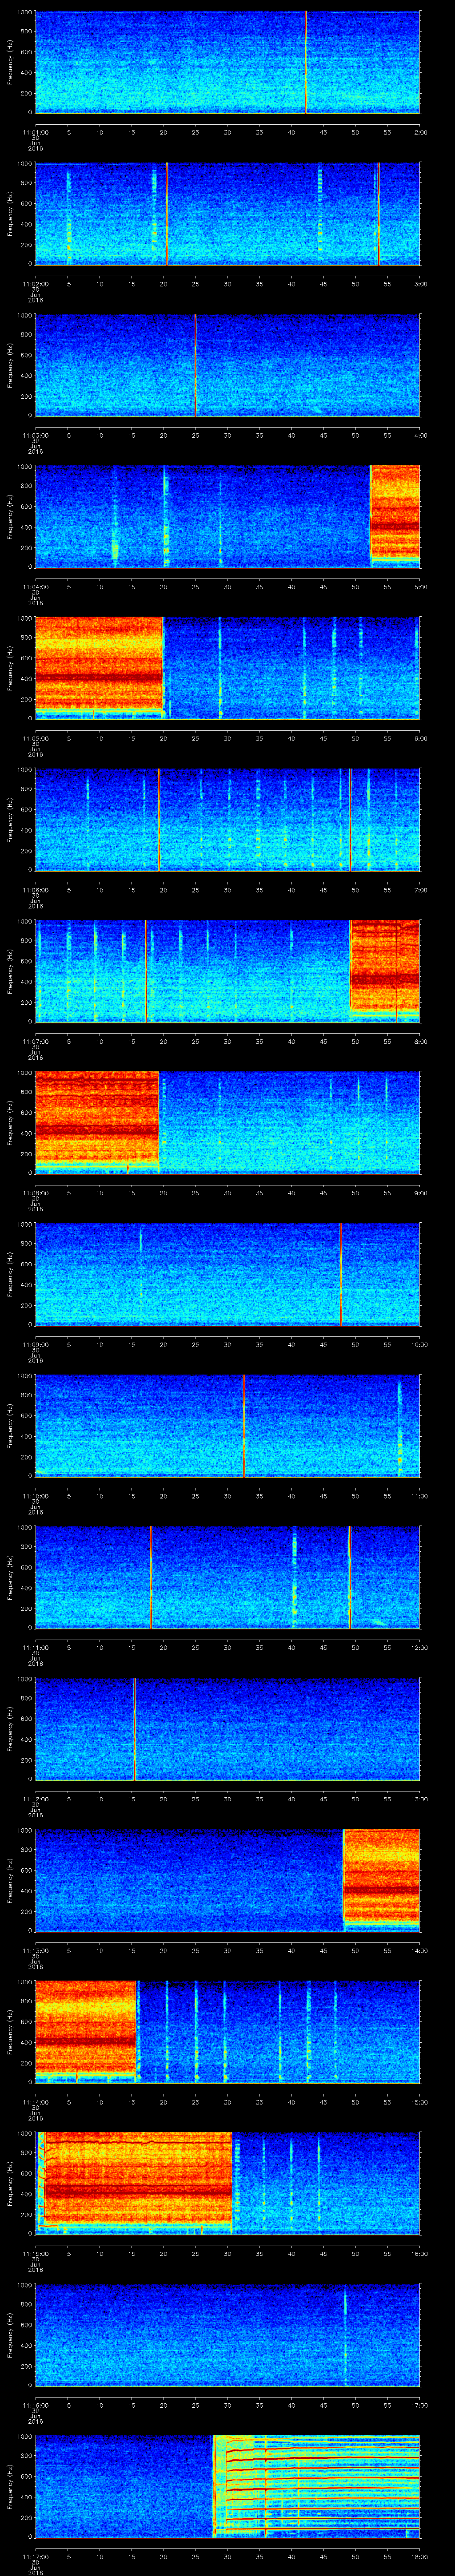
Task: Click the red spike in the 11:03:00 spectrogram
Action: (x=195, y=365)
